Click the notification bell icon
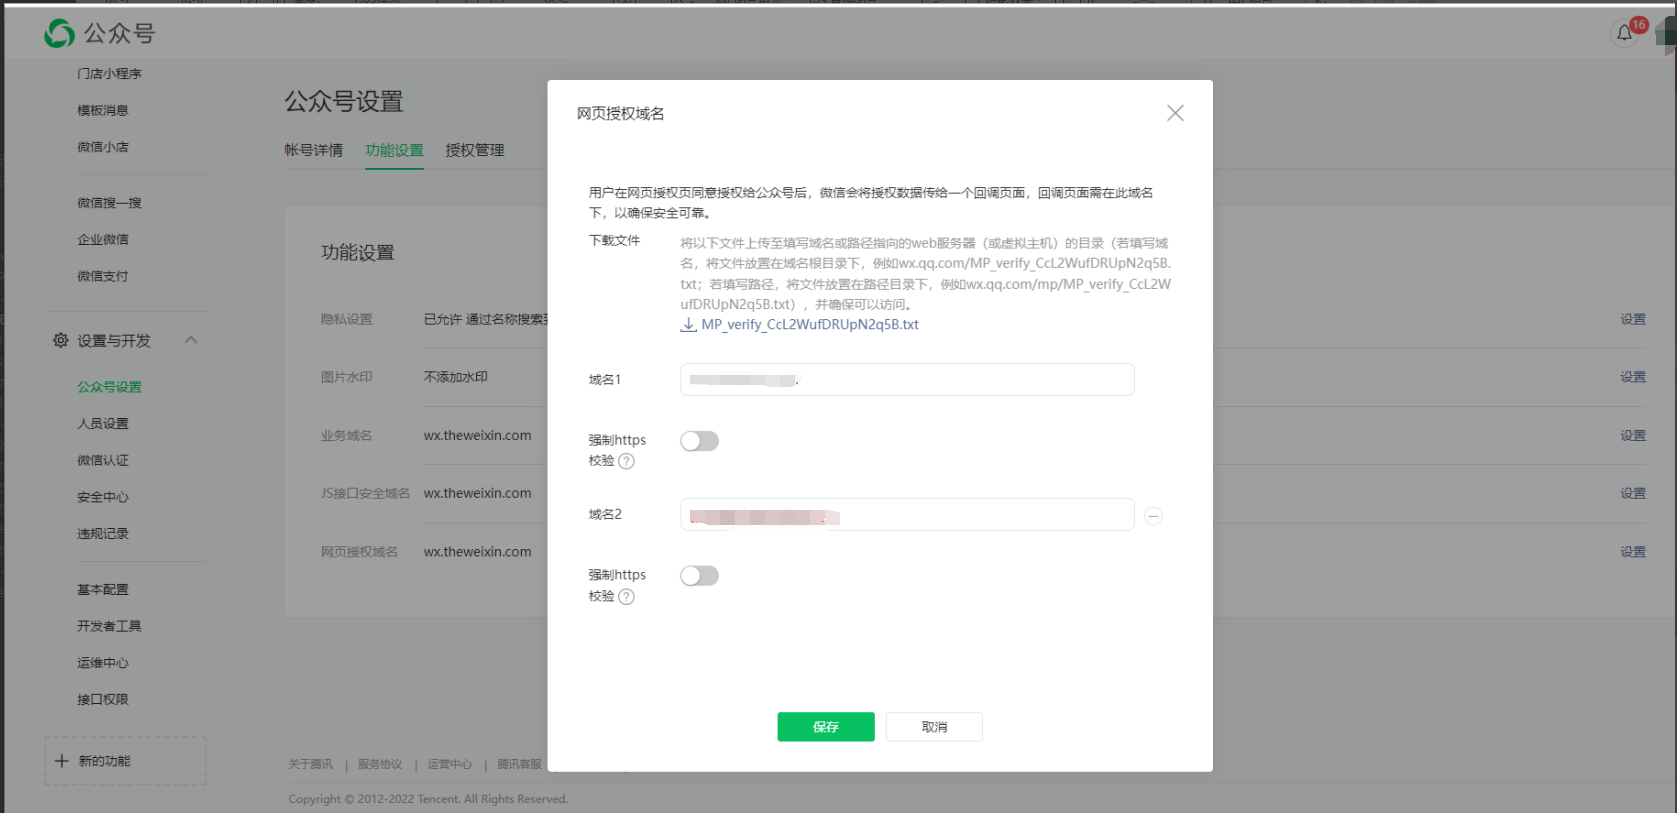 tap(1624, 33)
